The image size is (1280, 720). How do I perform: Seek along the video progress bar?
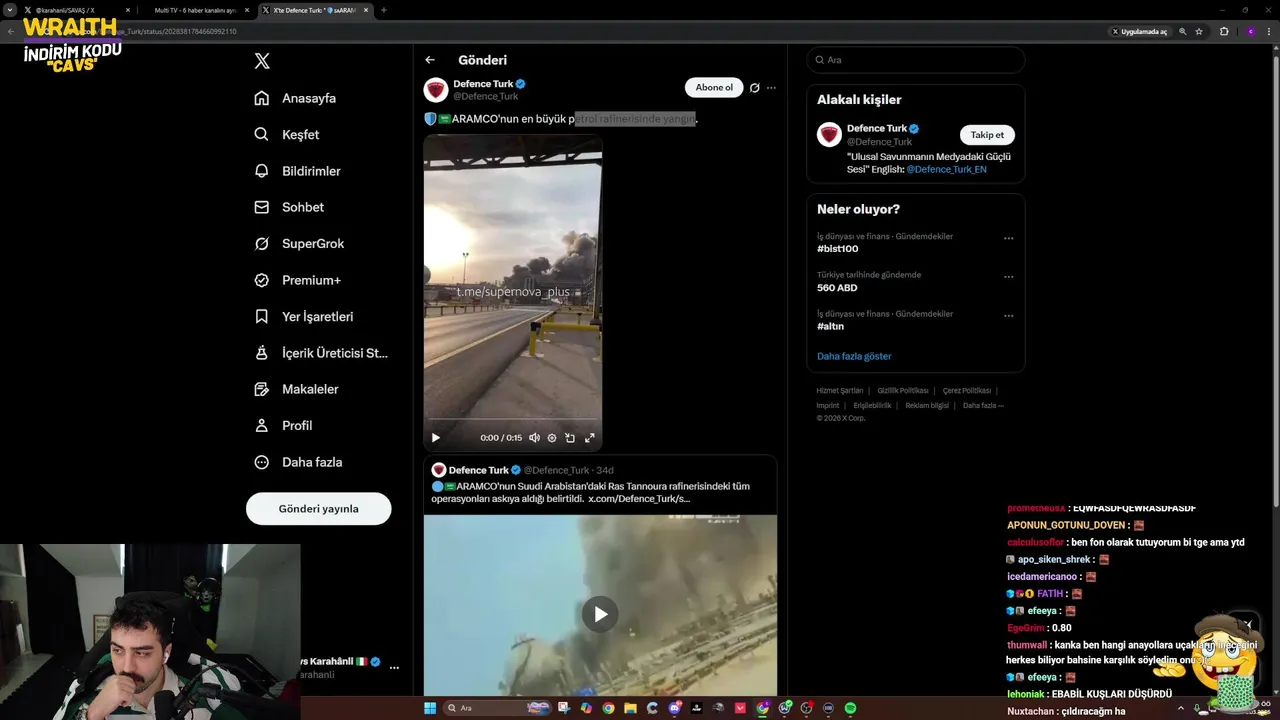(x=513, y=419)
